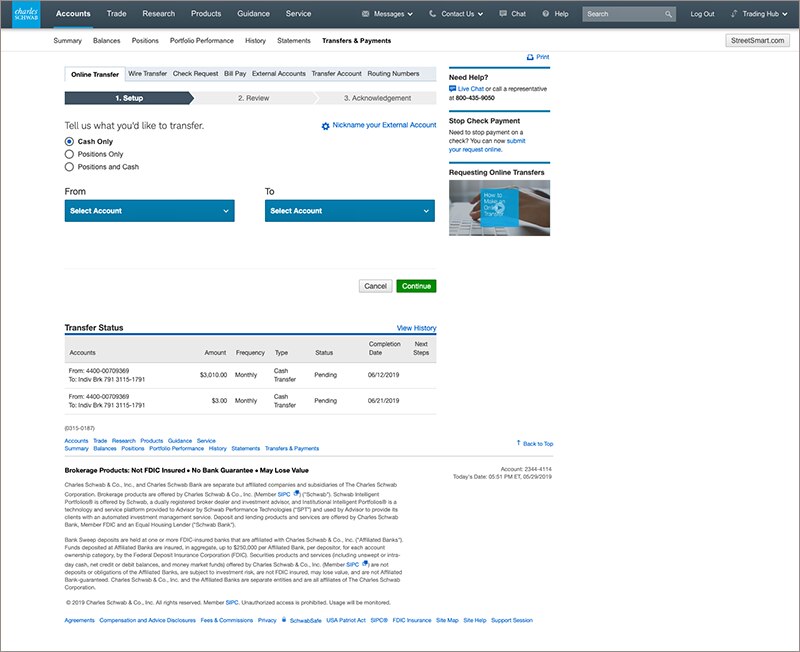The image size is (800, 652).
Task: Click the green Continue button
Action: [416, 286]
